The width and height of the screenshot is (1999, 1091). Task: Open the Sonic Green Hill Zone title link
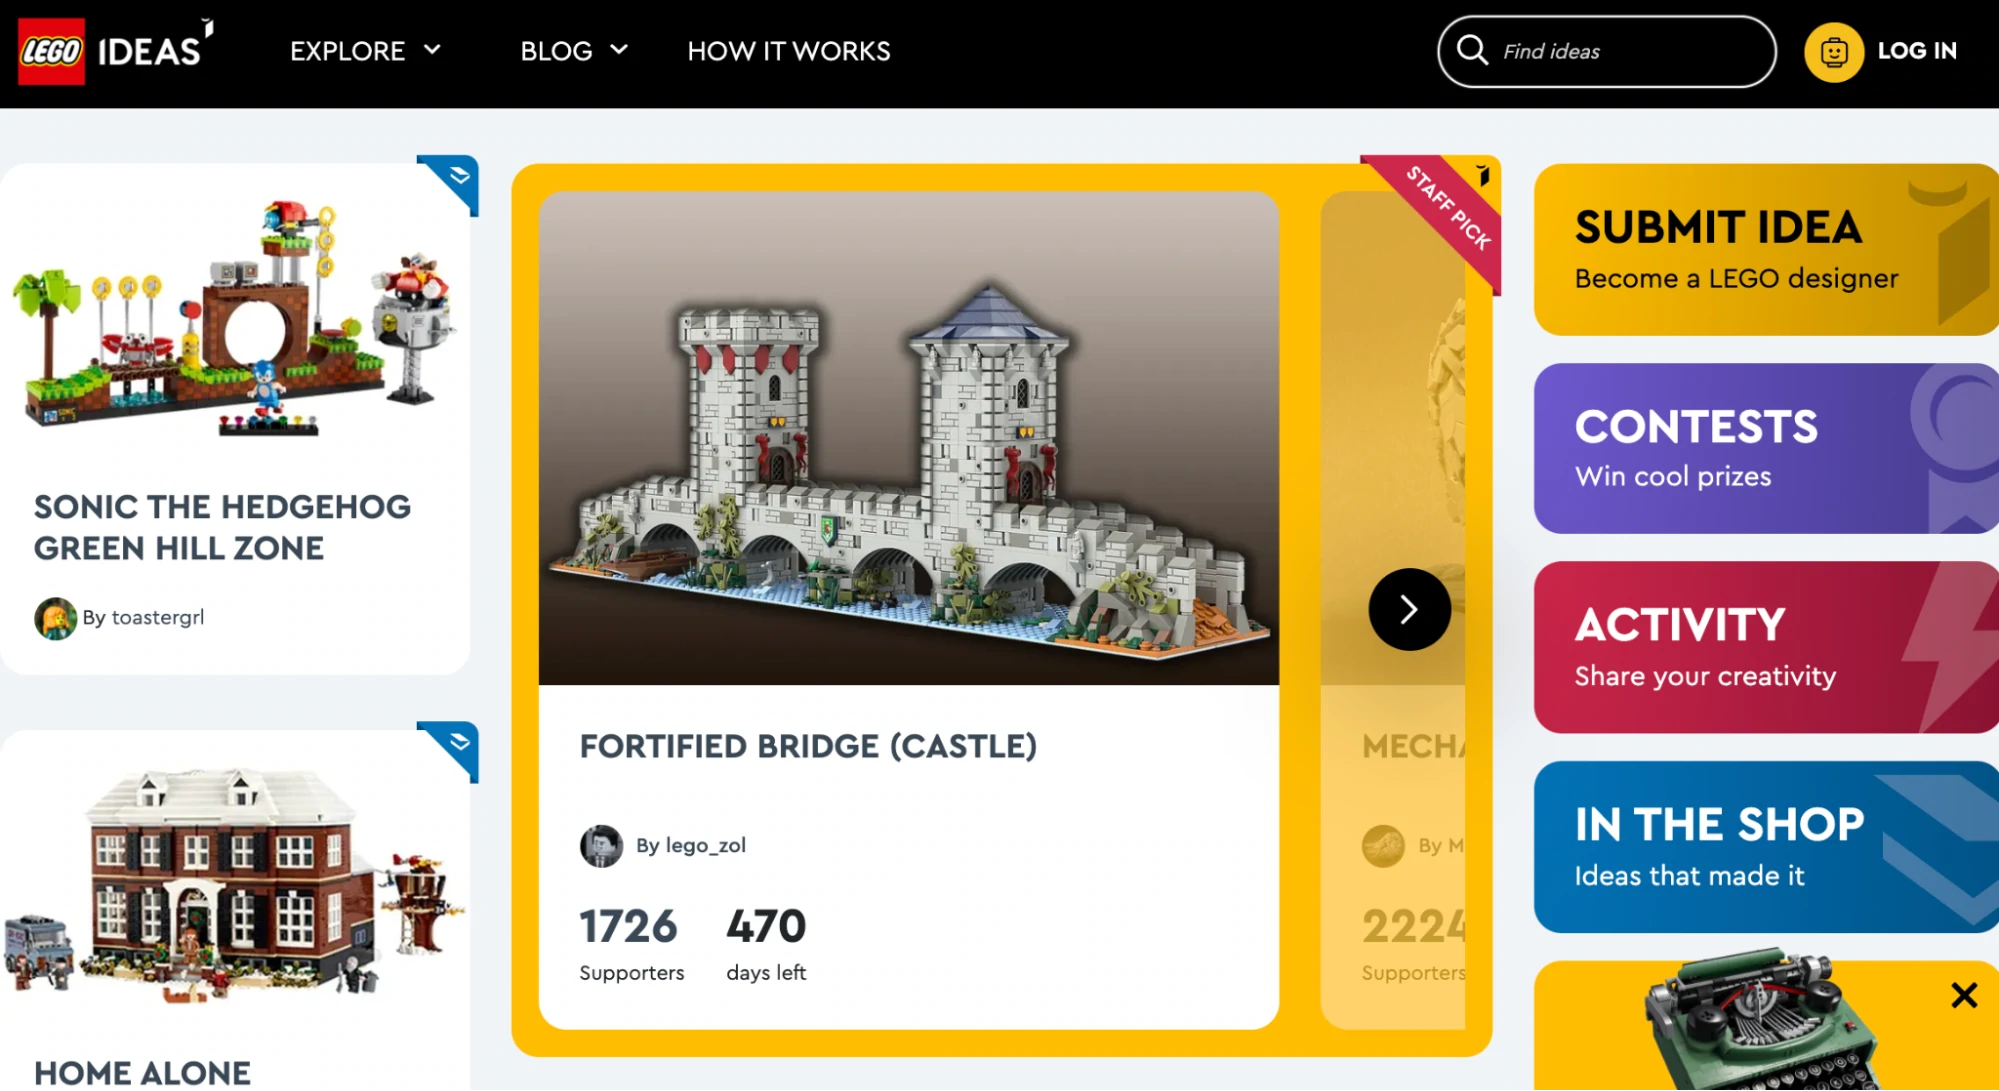pyautogui.click(x=222, y=527)
